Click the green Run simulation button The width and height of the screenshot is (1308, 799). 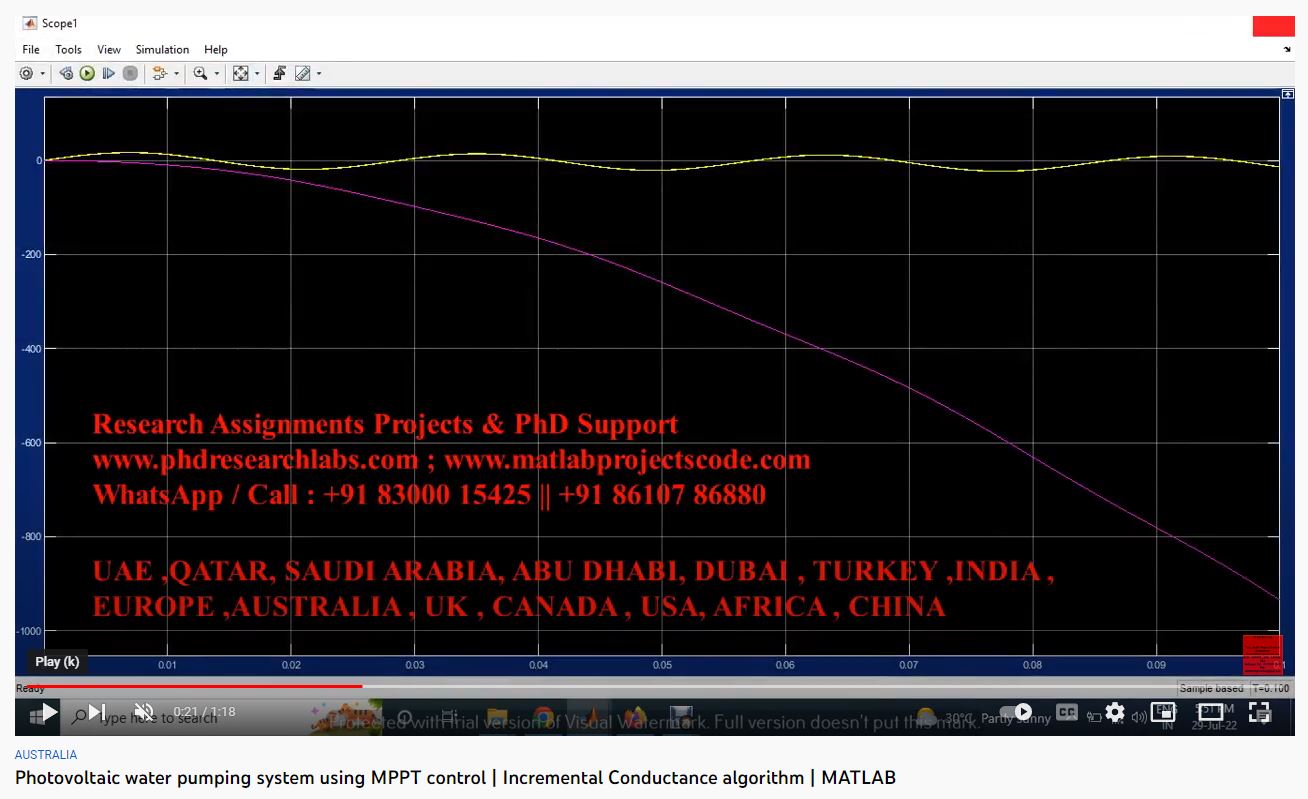coord(87,74)
